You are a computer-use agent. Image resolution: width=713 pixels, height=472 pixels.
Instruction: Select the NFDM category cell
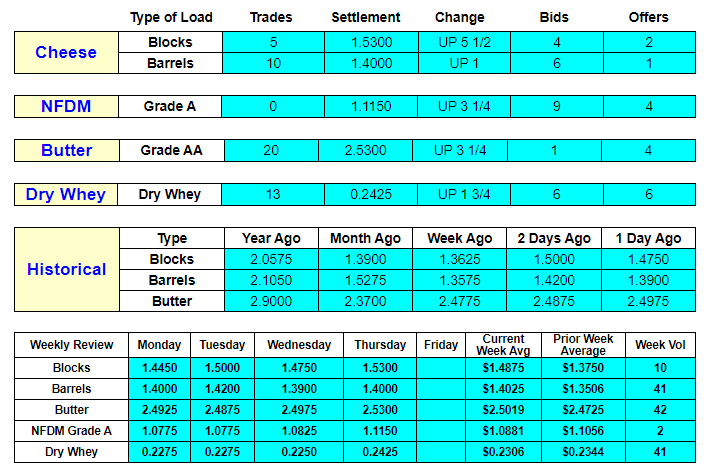click(66, 106)
